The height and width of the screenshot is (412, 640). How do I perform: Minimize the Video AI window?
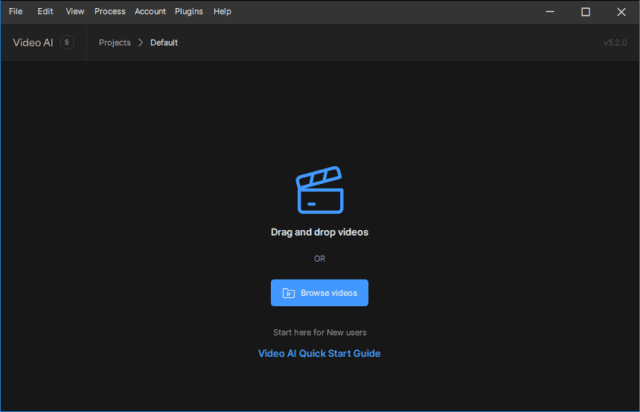[x=550, y=11]
